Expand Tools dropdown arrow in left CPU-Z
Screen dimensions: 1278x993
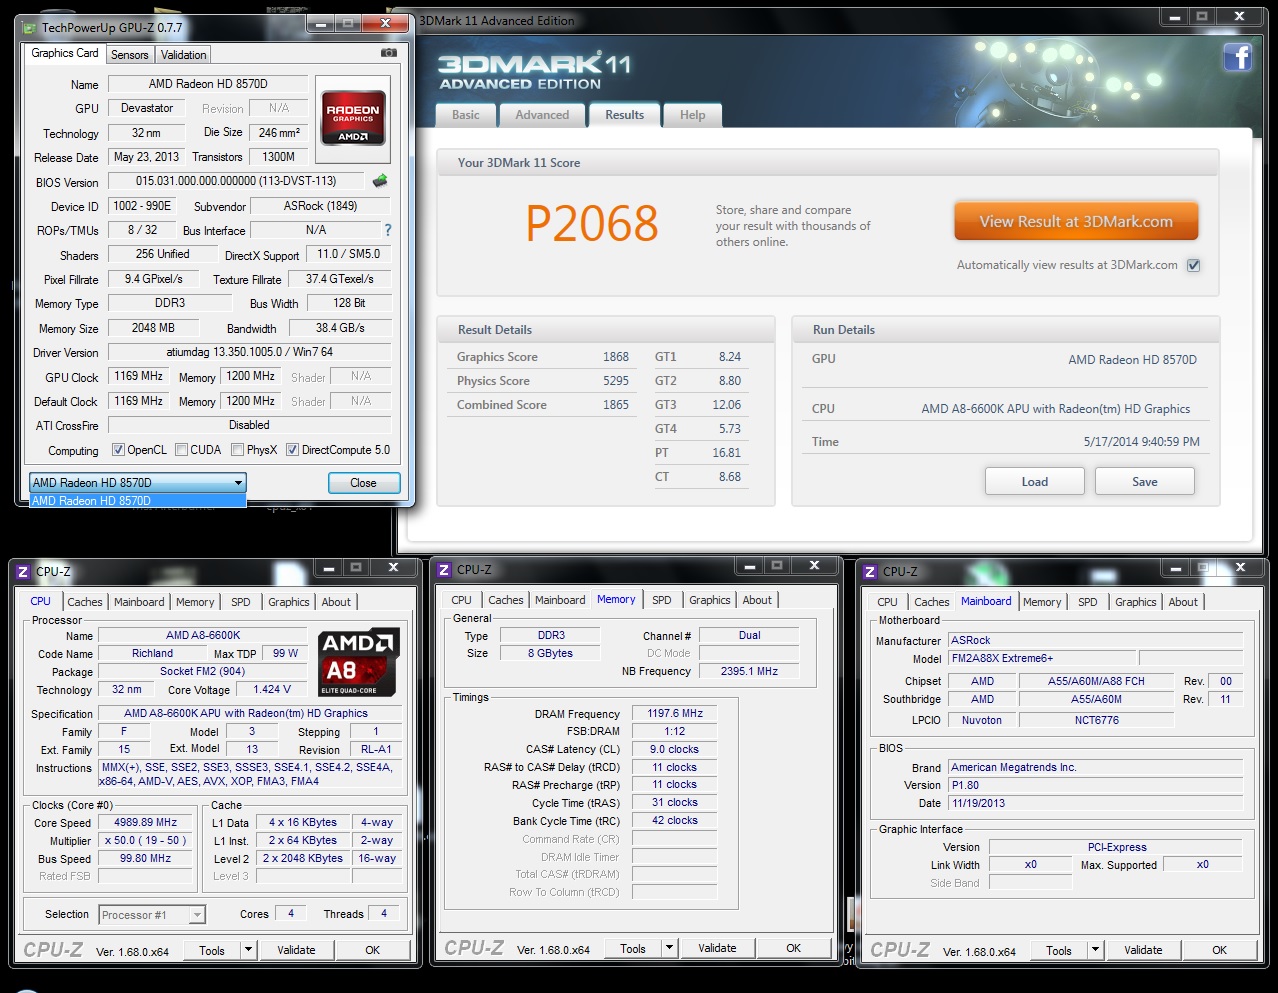(249, 950)
